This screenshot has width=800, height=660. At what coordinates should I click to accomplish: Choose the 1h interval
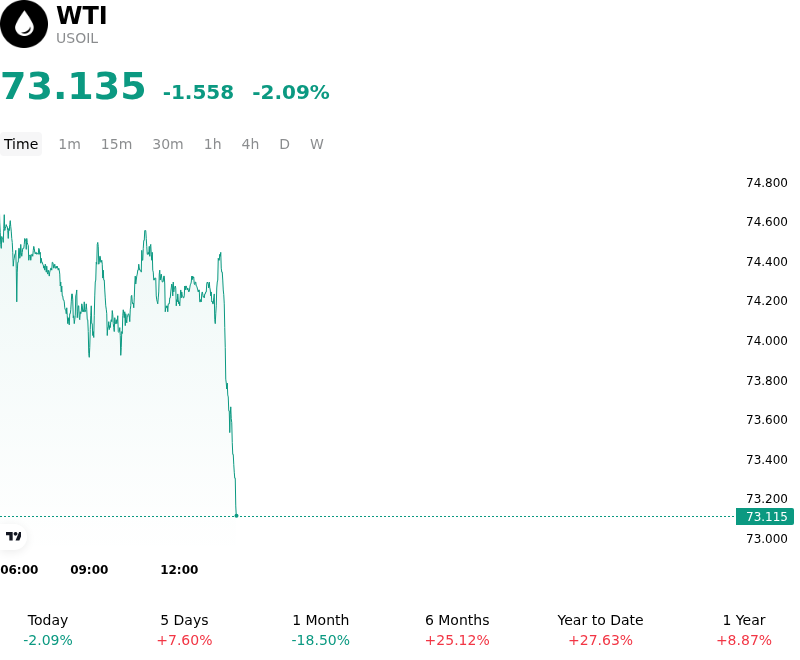coord(213,144)
